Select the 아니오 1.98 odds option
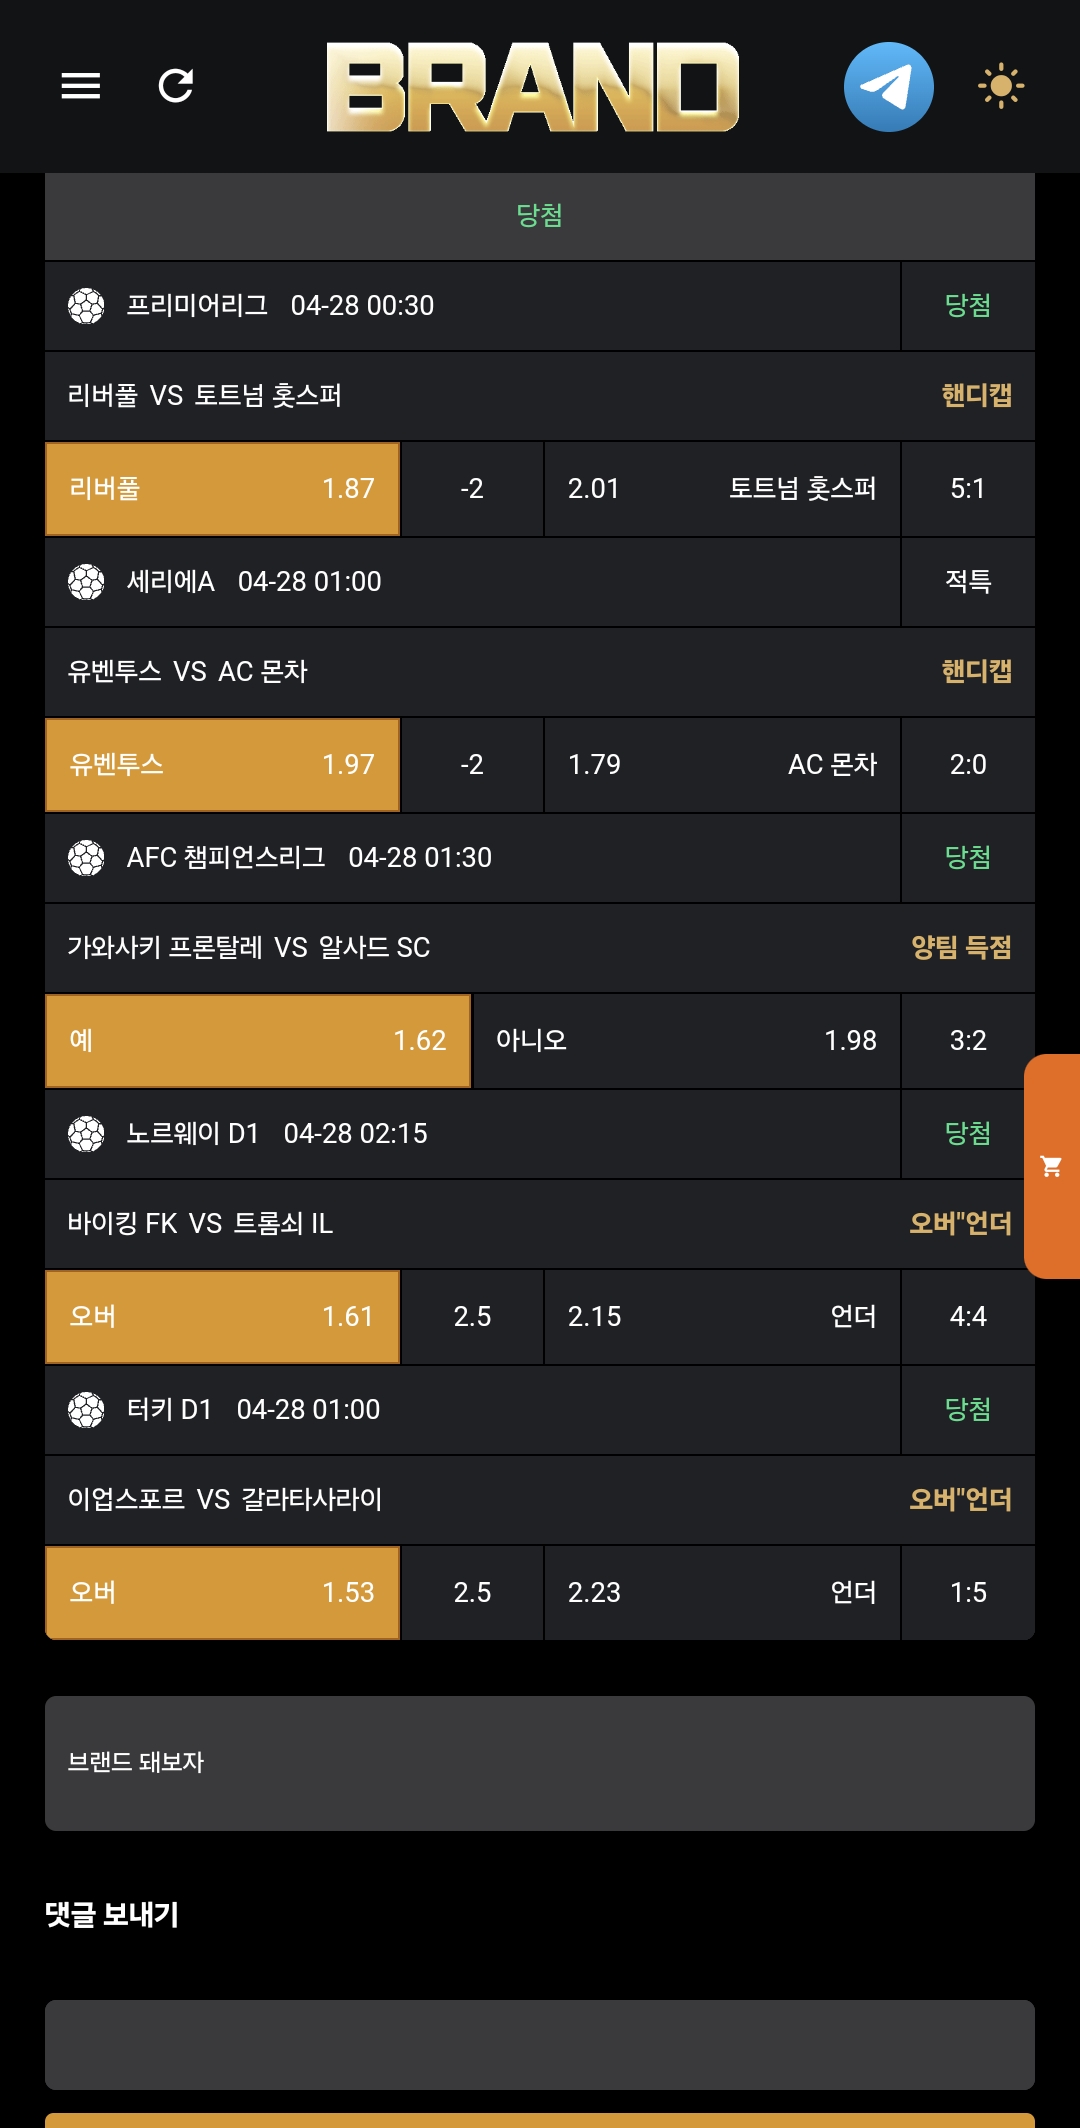Viewport: 1080px width, 2128px height. click(686, 1041)
